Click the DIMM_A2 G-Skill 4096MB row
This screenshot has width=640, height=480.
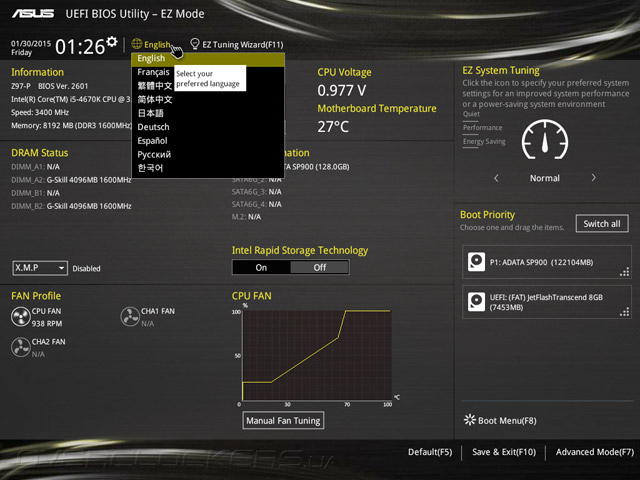(x=71, y=180)
